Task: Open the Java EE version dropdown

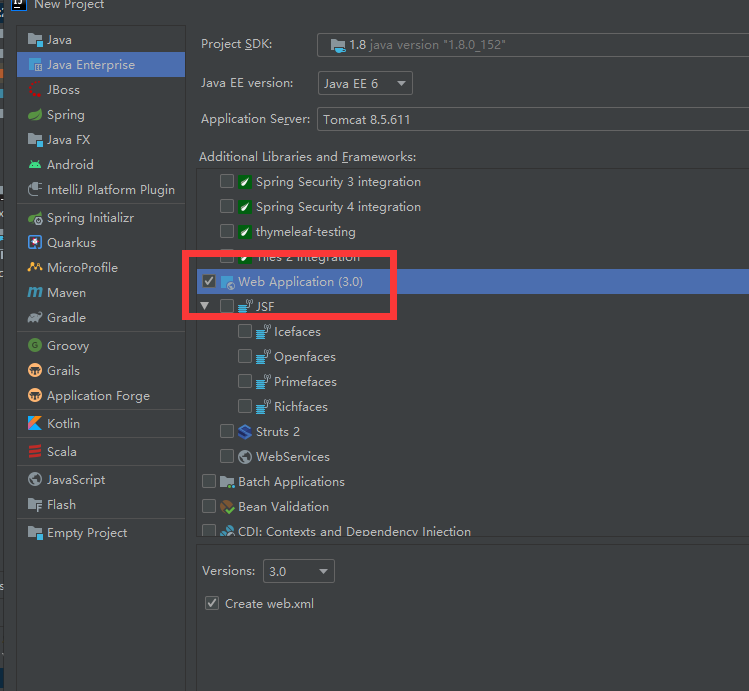Action: tap(365, 83)
